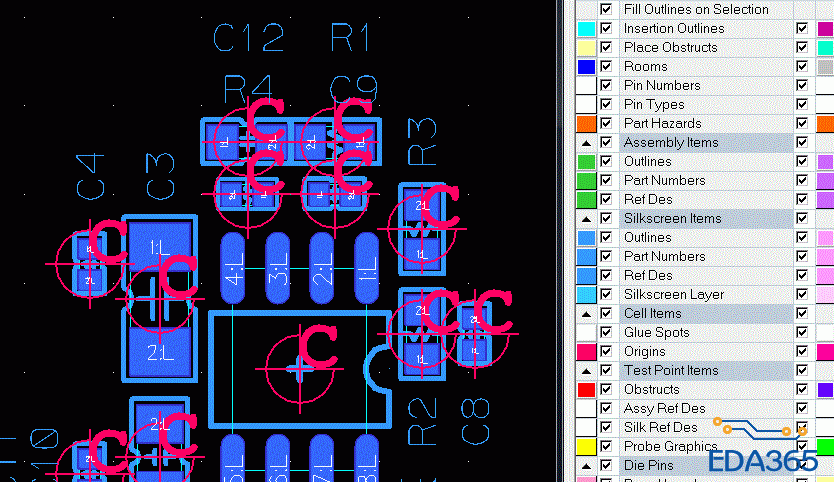Click the R2 reference designator text
This screenshot has width=834, height=482.
[422, 421]
